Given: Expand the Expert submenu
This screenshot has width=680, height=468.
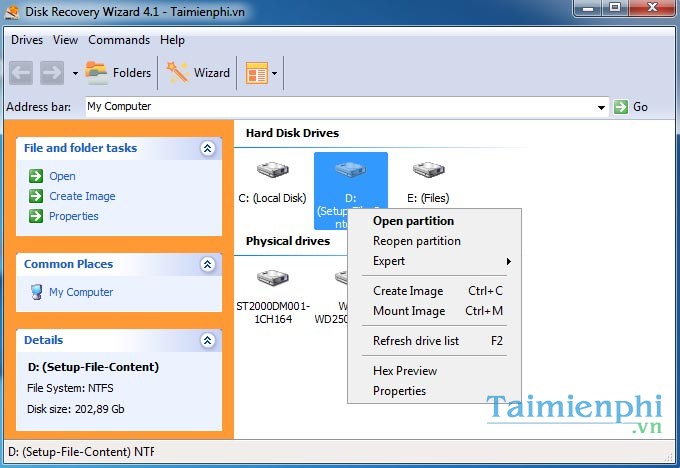Looking at the screenshot, I should pos(435,261).
